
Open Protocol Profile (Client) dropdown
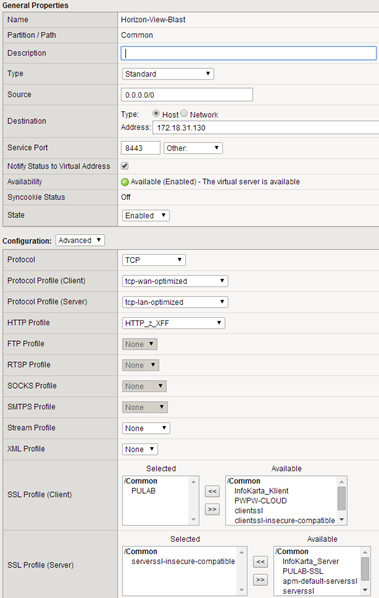click(175, 281)
